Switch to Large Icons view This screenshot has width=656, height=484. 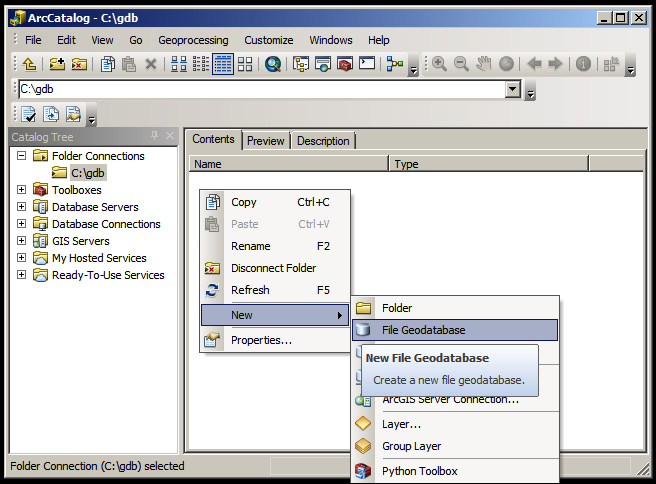(x=179, y=64)
